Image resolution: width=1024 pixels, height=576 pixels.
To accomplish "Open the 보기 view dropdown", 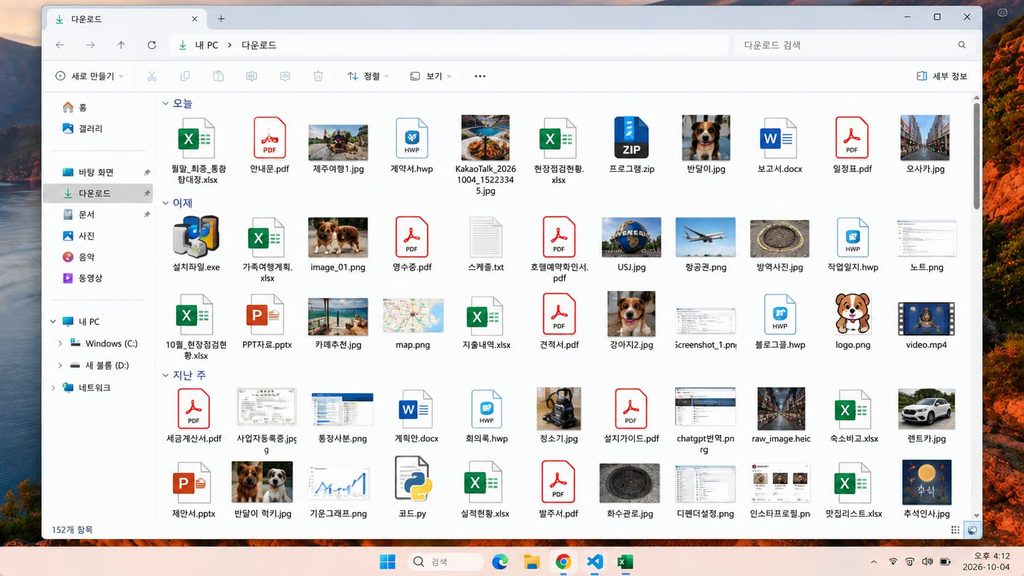I will [x=430, y=76].
